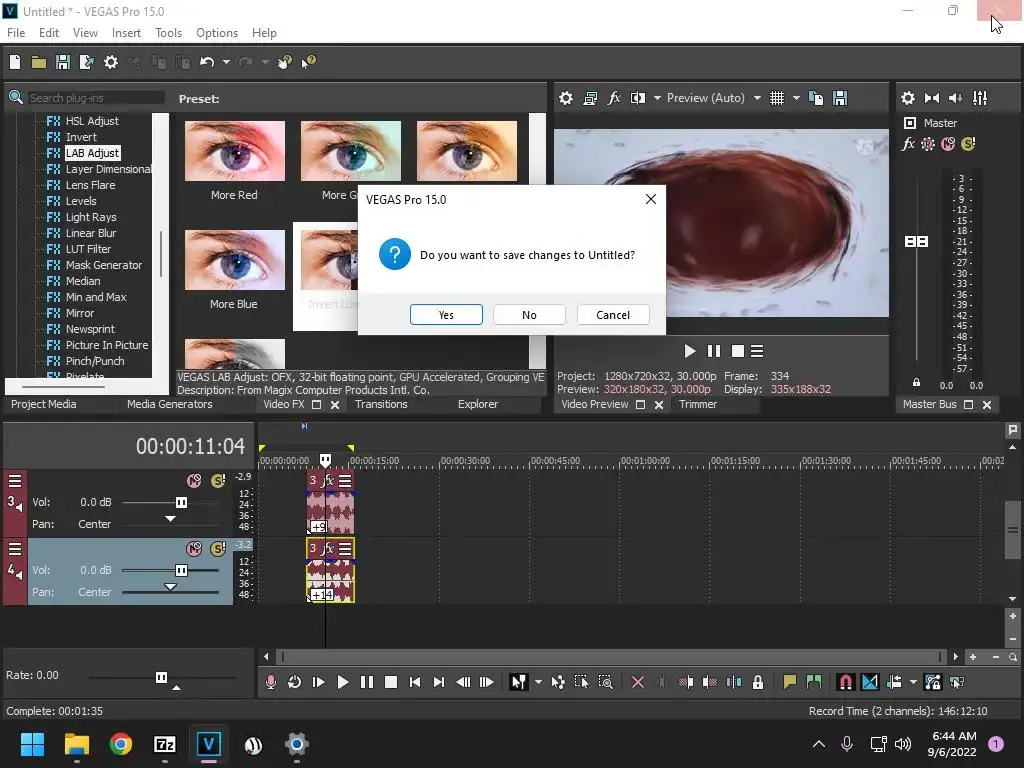The height and width of the screenshot is (768, 1024).
Task: Open the Tools menu
Action: [168, 33]
